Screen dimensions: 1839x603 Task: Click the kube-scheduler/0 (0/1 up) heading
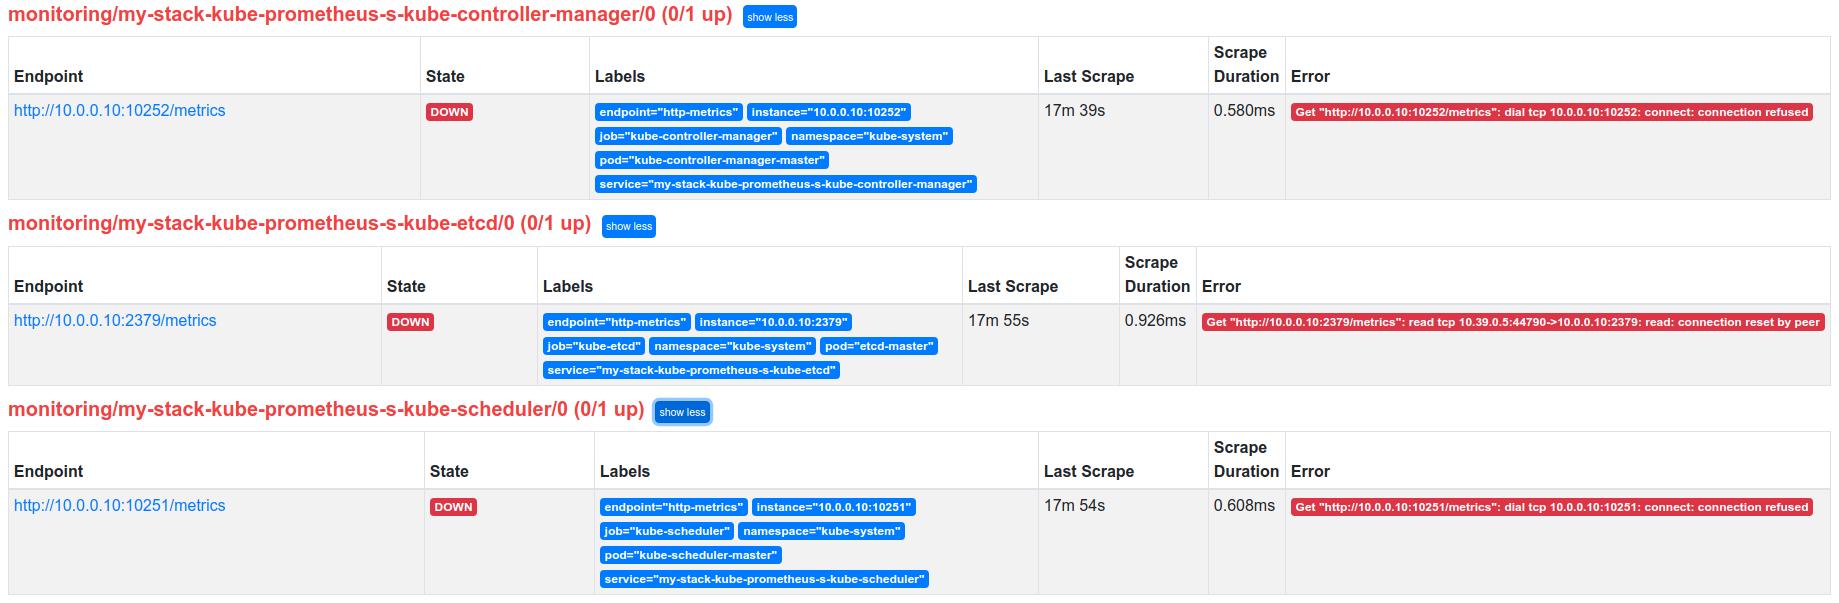click(x=325, y=410)
